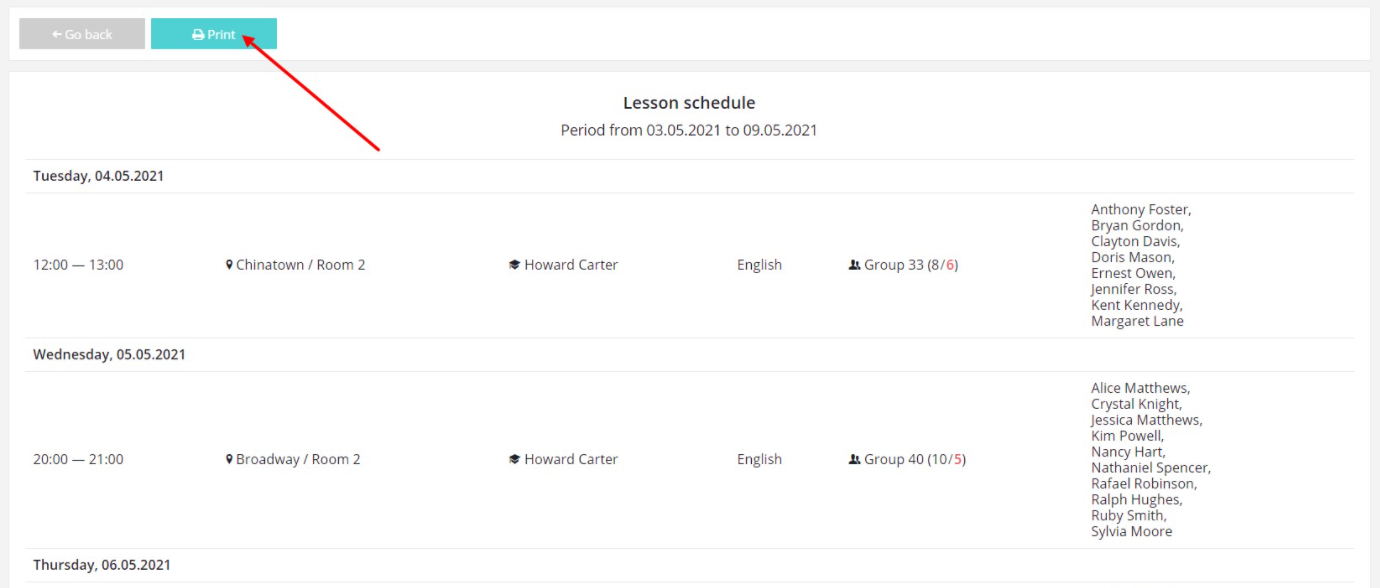
Task: Click the group icon beside Group 33
Action: [x=854, y=265]
